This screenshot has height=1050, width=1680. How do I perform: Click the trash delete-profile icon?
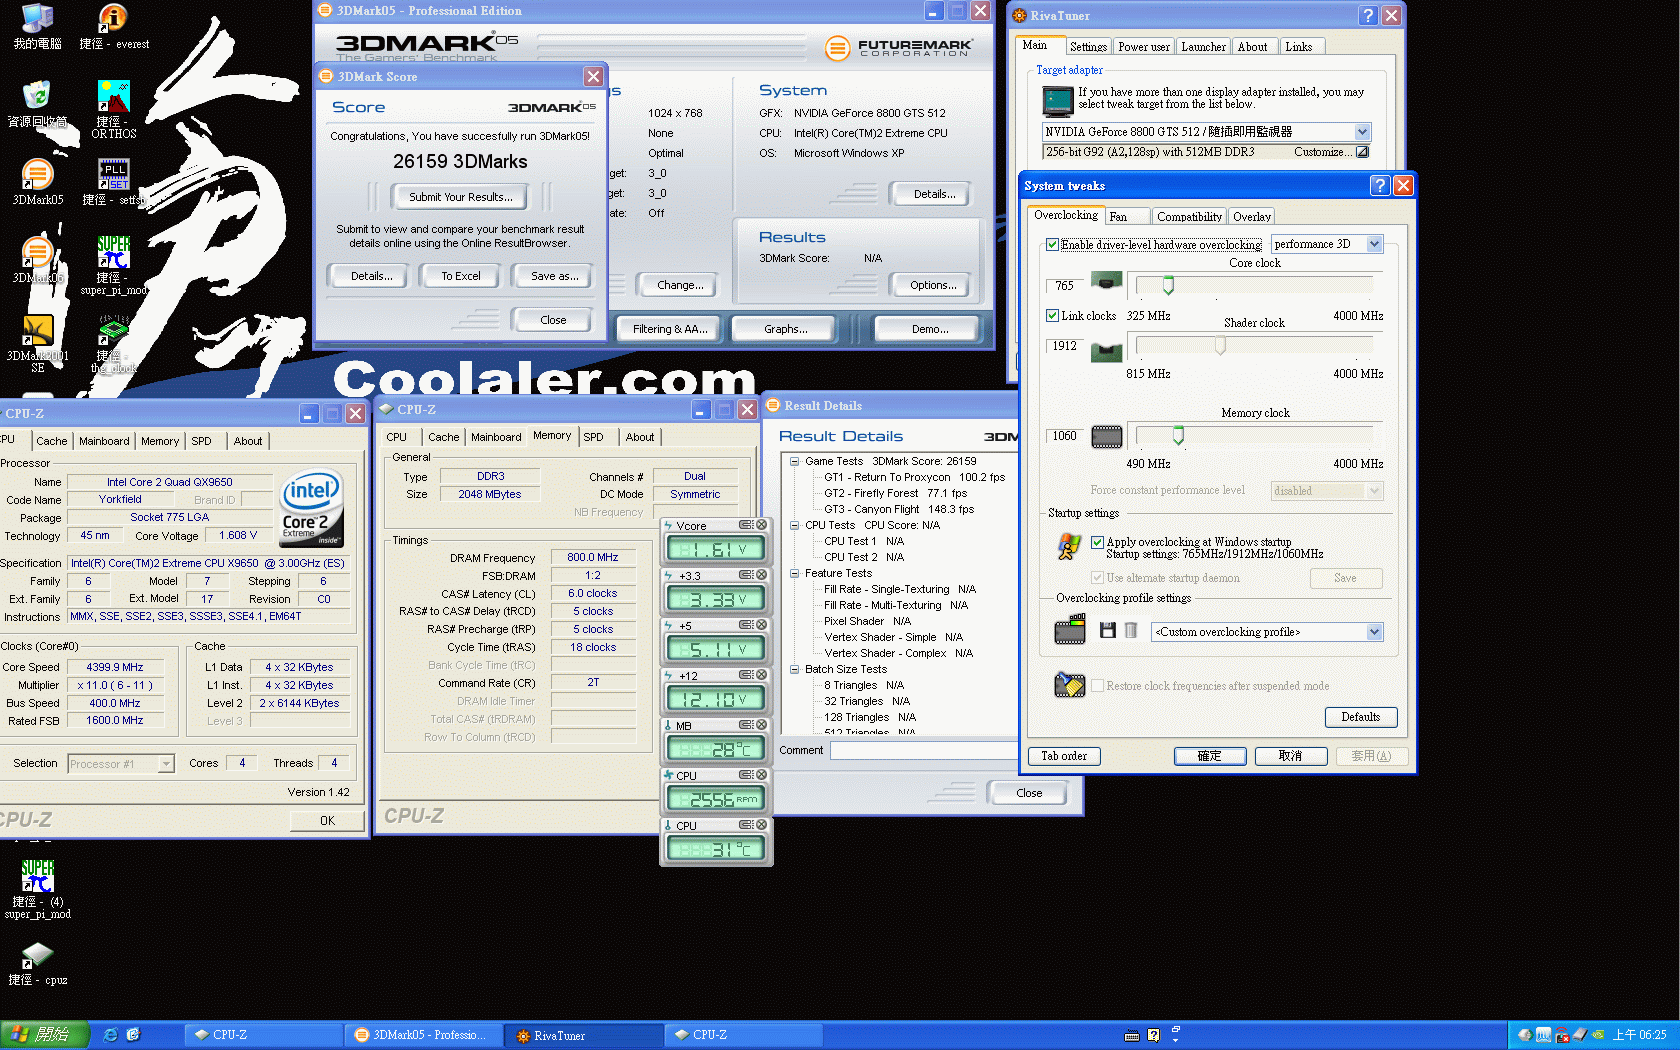1131,630
